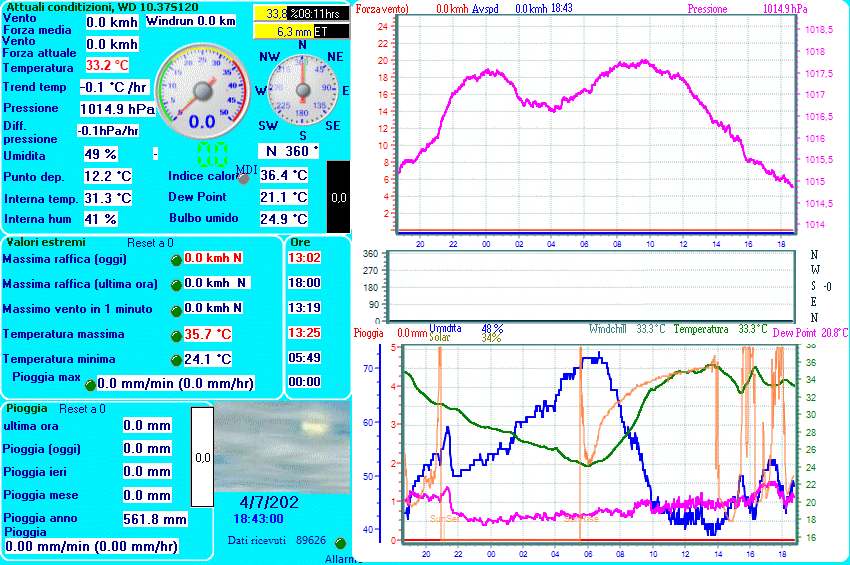Screen dimensions: 850x565
Task: Select the max gust time 13:02
Action: tap(304, 258)
